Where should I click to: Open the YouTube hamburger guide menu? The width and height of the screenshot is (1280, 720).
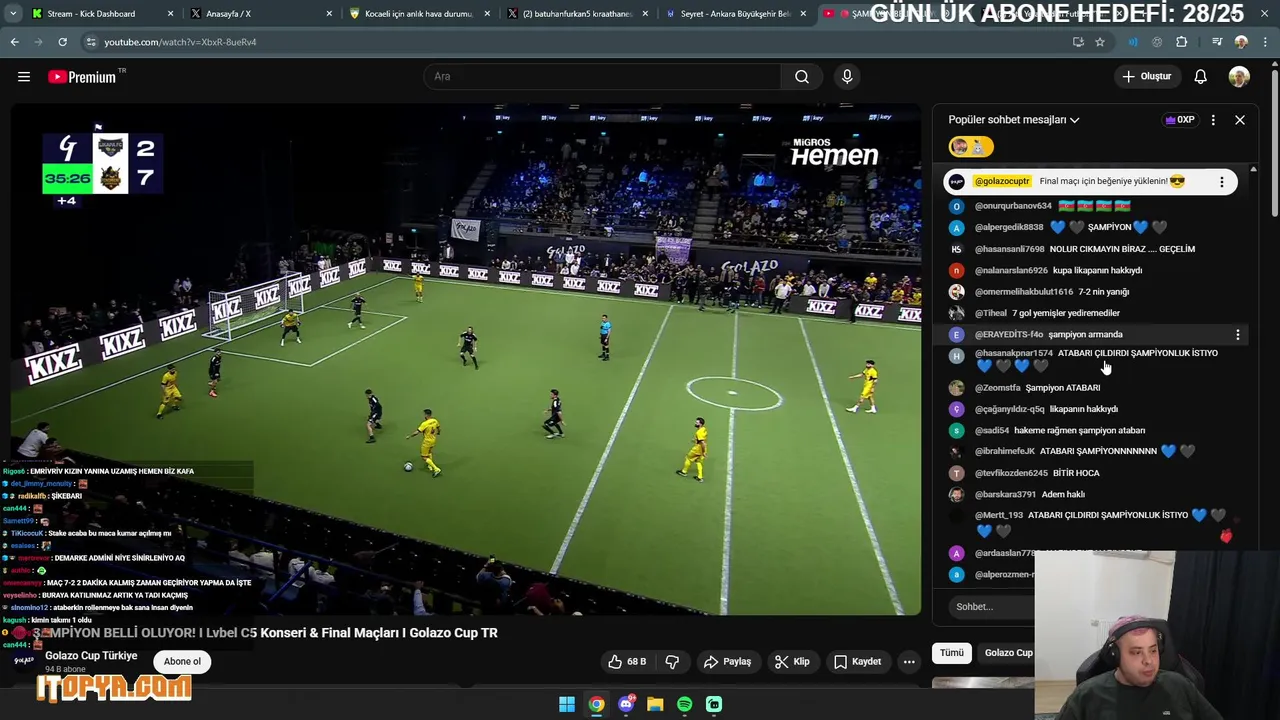pyautogui.click(x=24, y=77)
